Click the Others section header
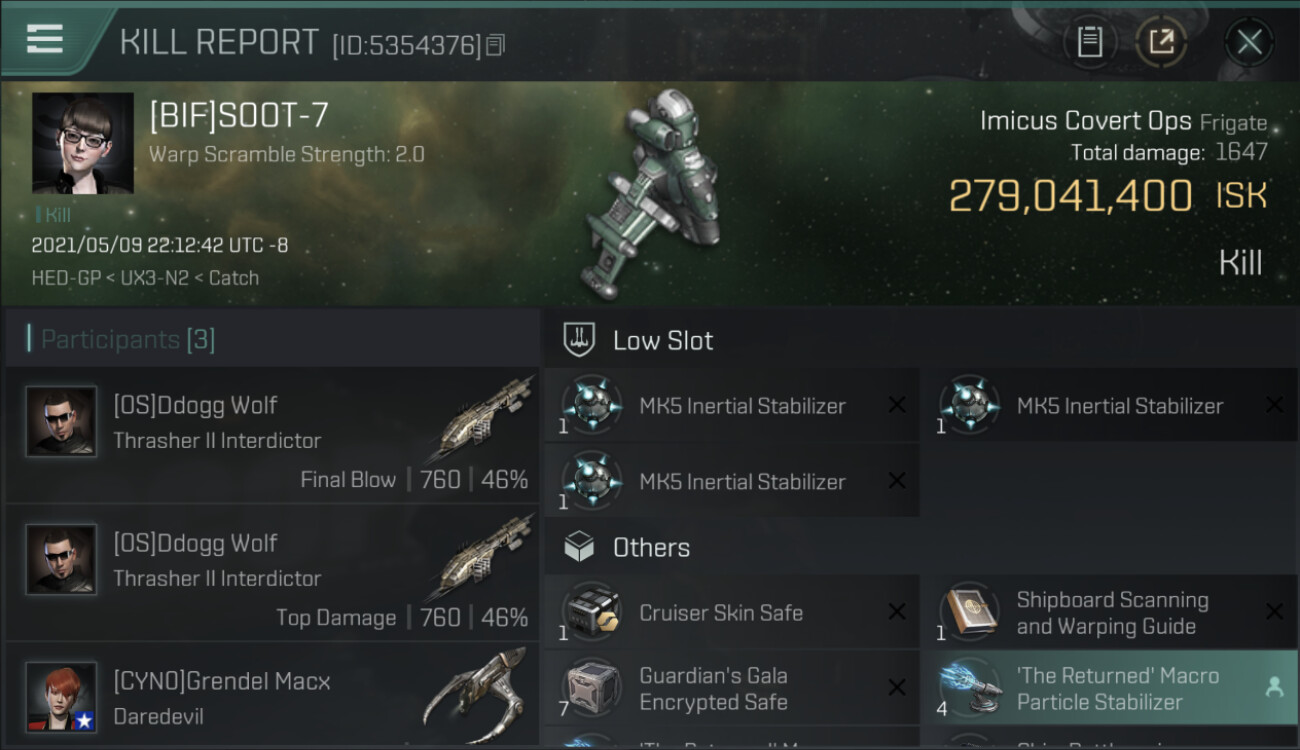Viewport: 1300px width, 750px height. [x=921, y=547]
